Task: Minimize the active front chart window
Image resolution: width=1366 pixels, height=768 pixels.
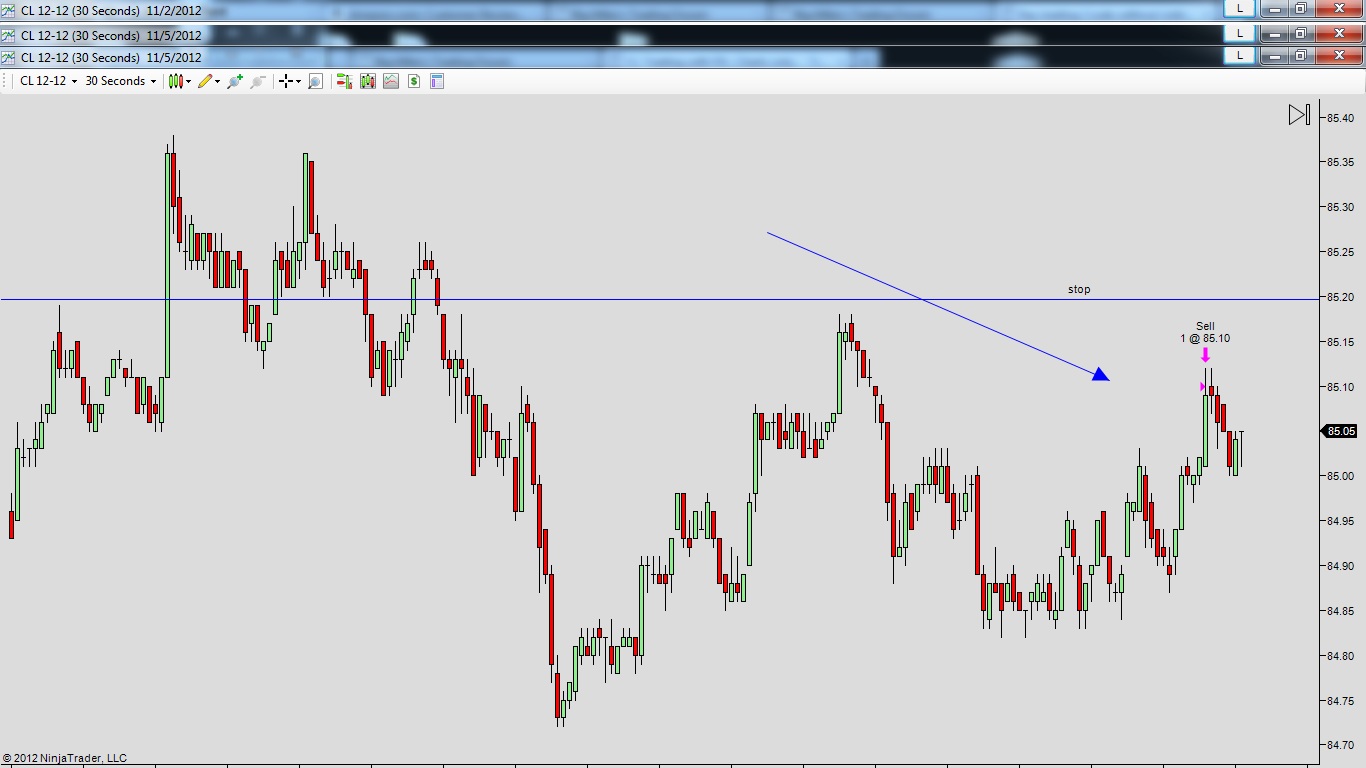Action: point(1273,56)
